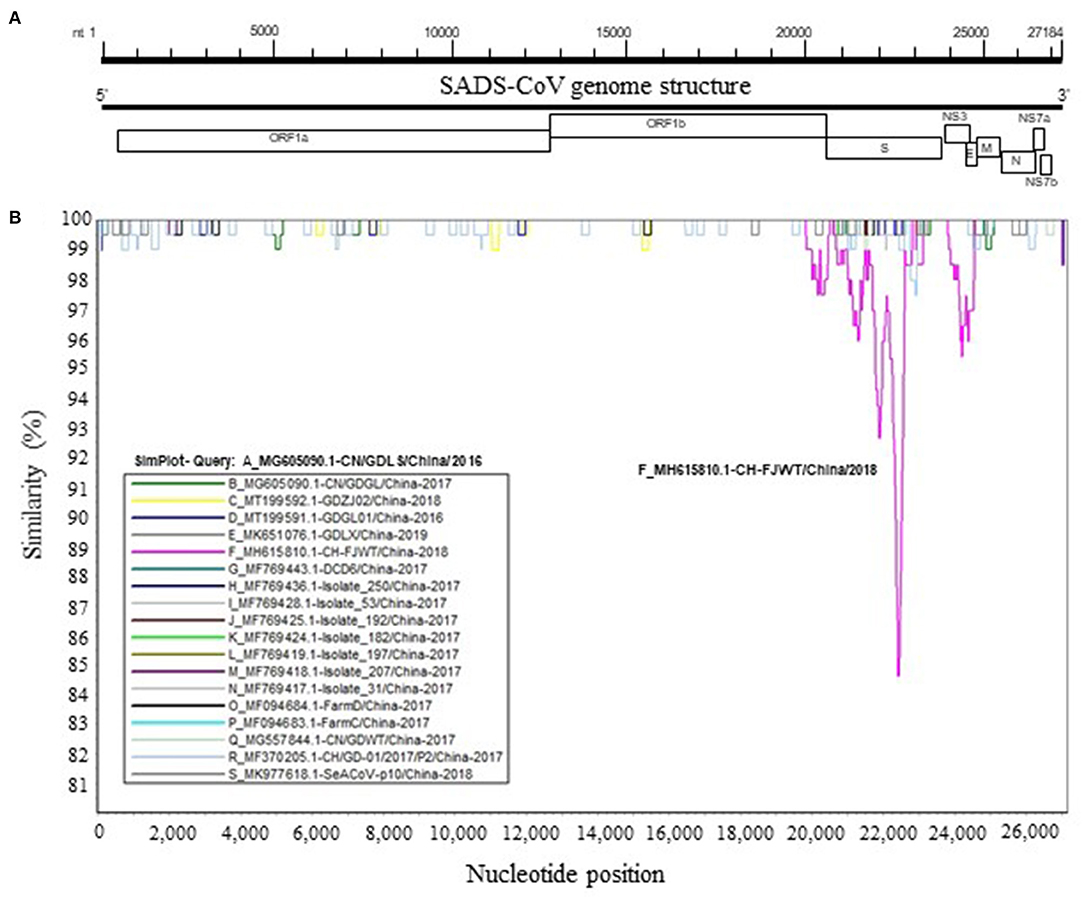
Task: Select the panel B label
Action: (15, 218)
